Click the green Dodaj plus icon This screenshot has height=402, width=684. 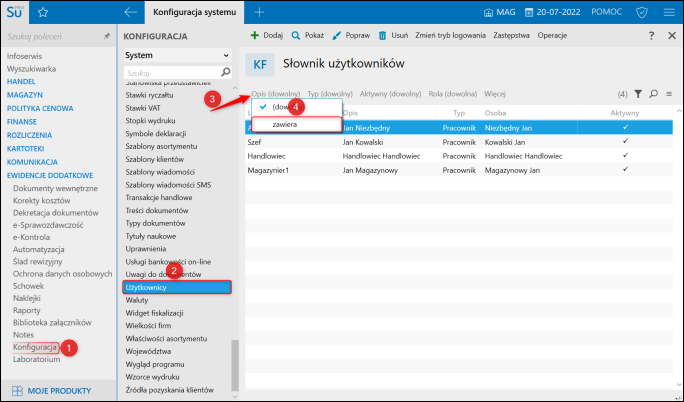[255, 35]
